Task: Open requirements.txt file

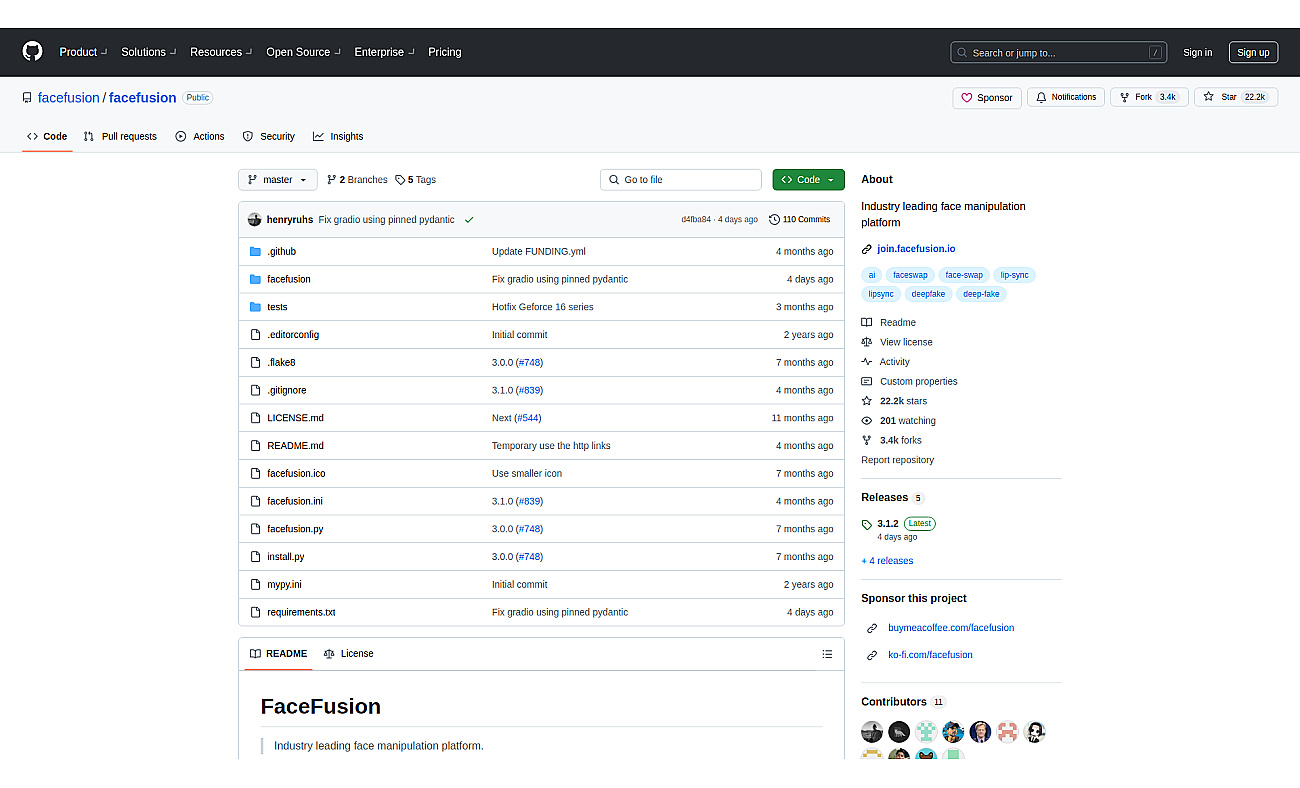Action: coord(301,612)
